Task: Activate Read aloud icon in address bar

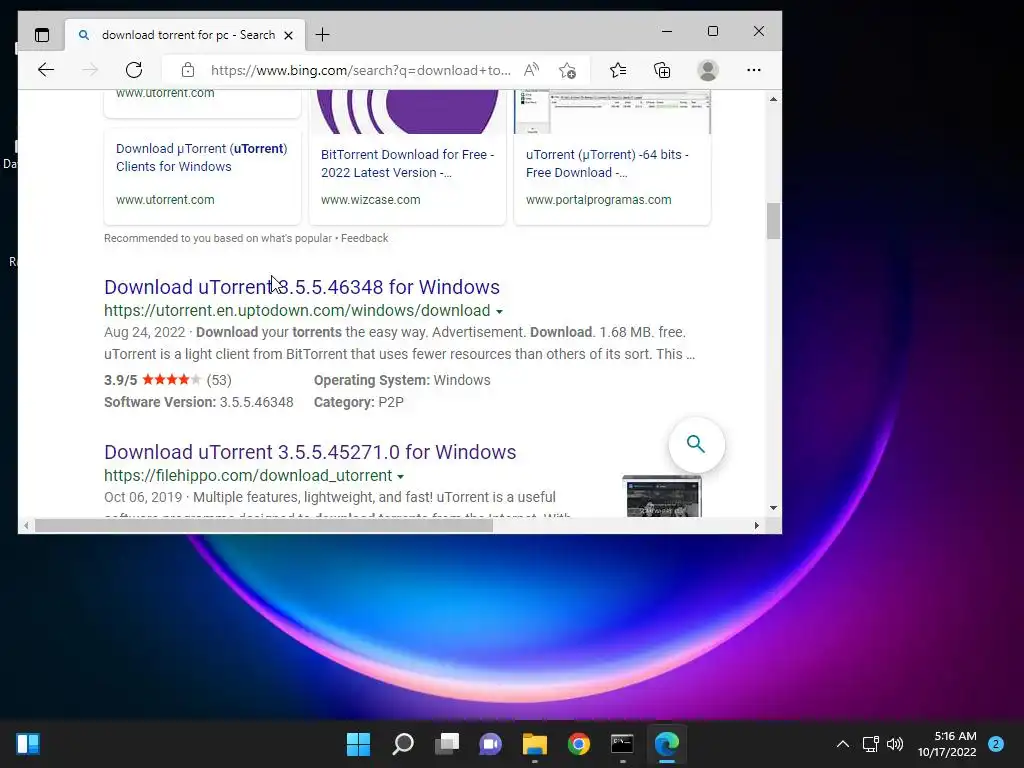Action: click(x=532, y=70)
